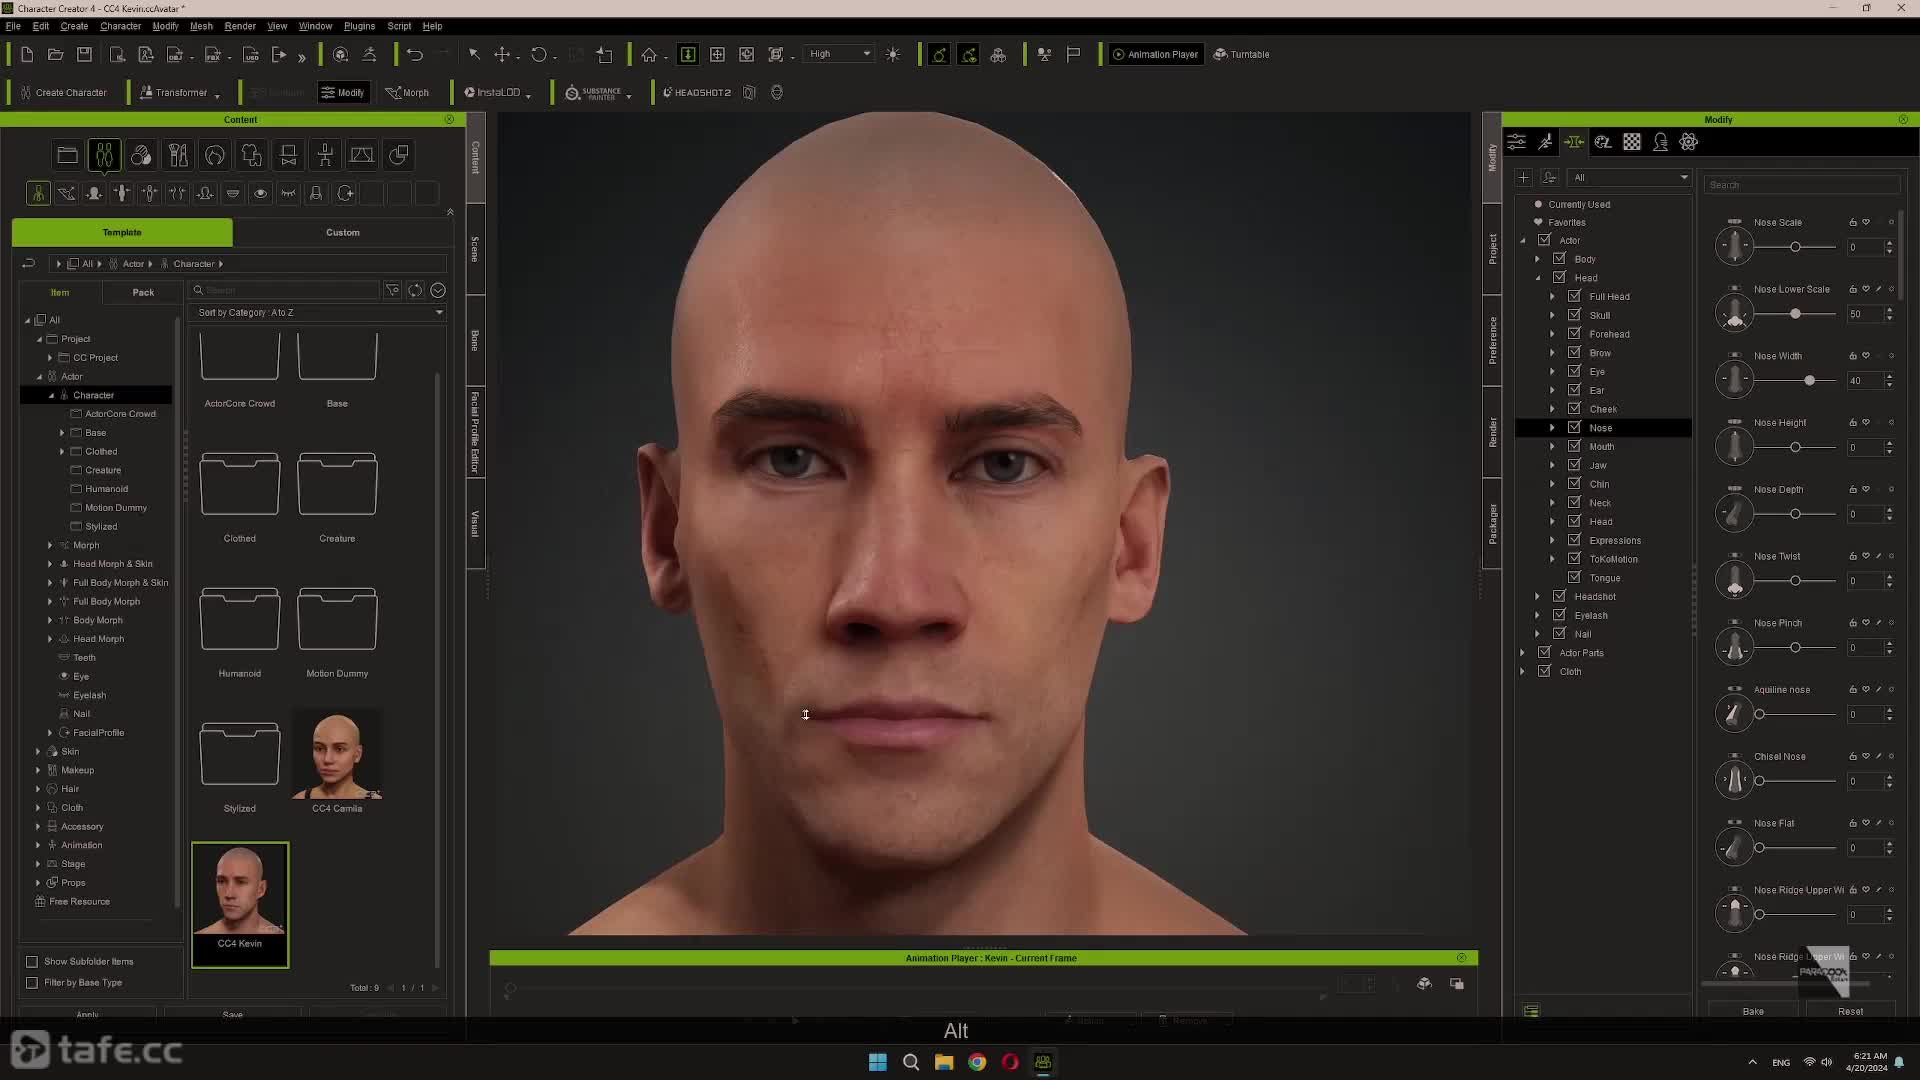Adjust the Nose Width slider handle
1920x1080 pixels.
point(1809,381)
